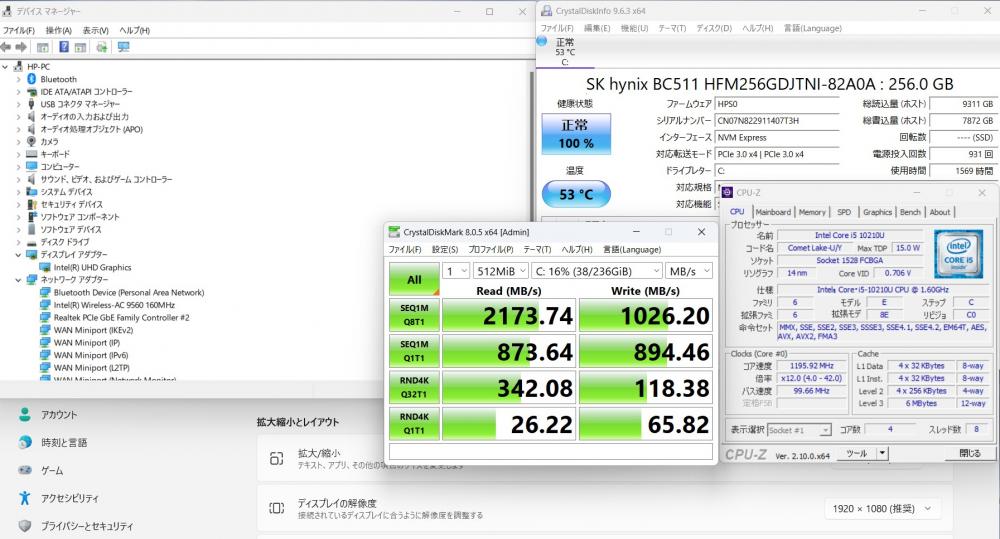Image resolution: width=1000 pixels, height=539 pixels.
Task: Collapse the HP-PC root tree node
Action: pos(5,66)
